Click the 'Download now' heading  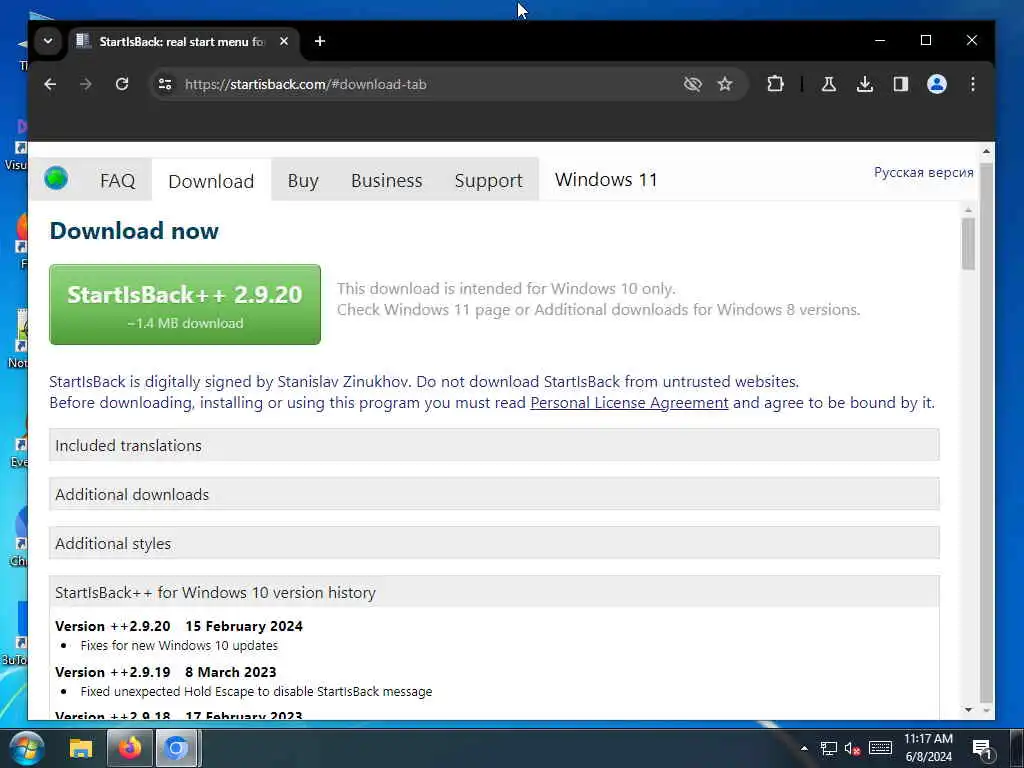tap(134, 231)
